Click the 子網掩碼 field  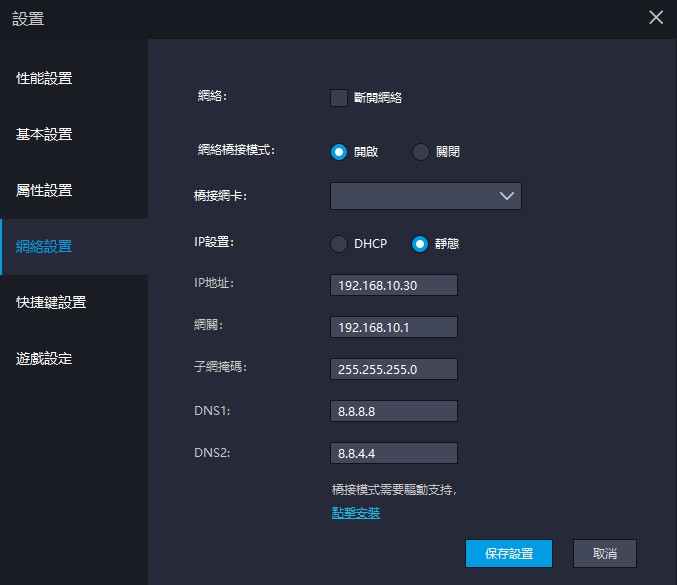point(393,369)
